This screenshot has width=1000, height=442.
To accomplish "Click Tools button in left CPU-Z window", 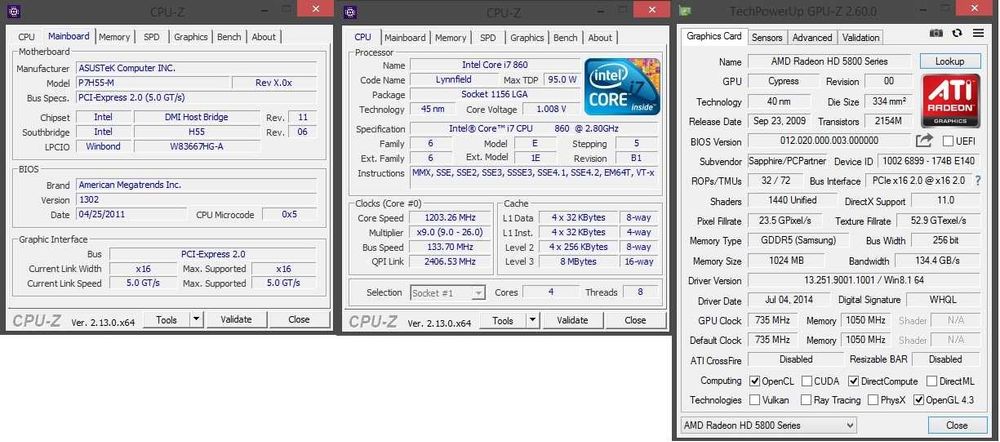I will pyautogui.click(x=166, y=320).
